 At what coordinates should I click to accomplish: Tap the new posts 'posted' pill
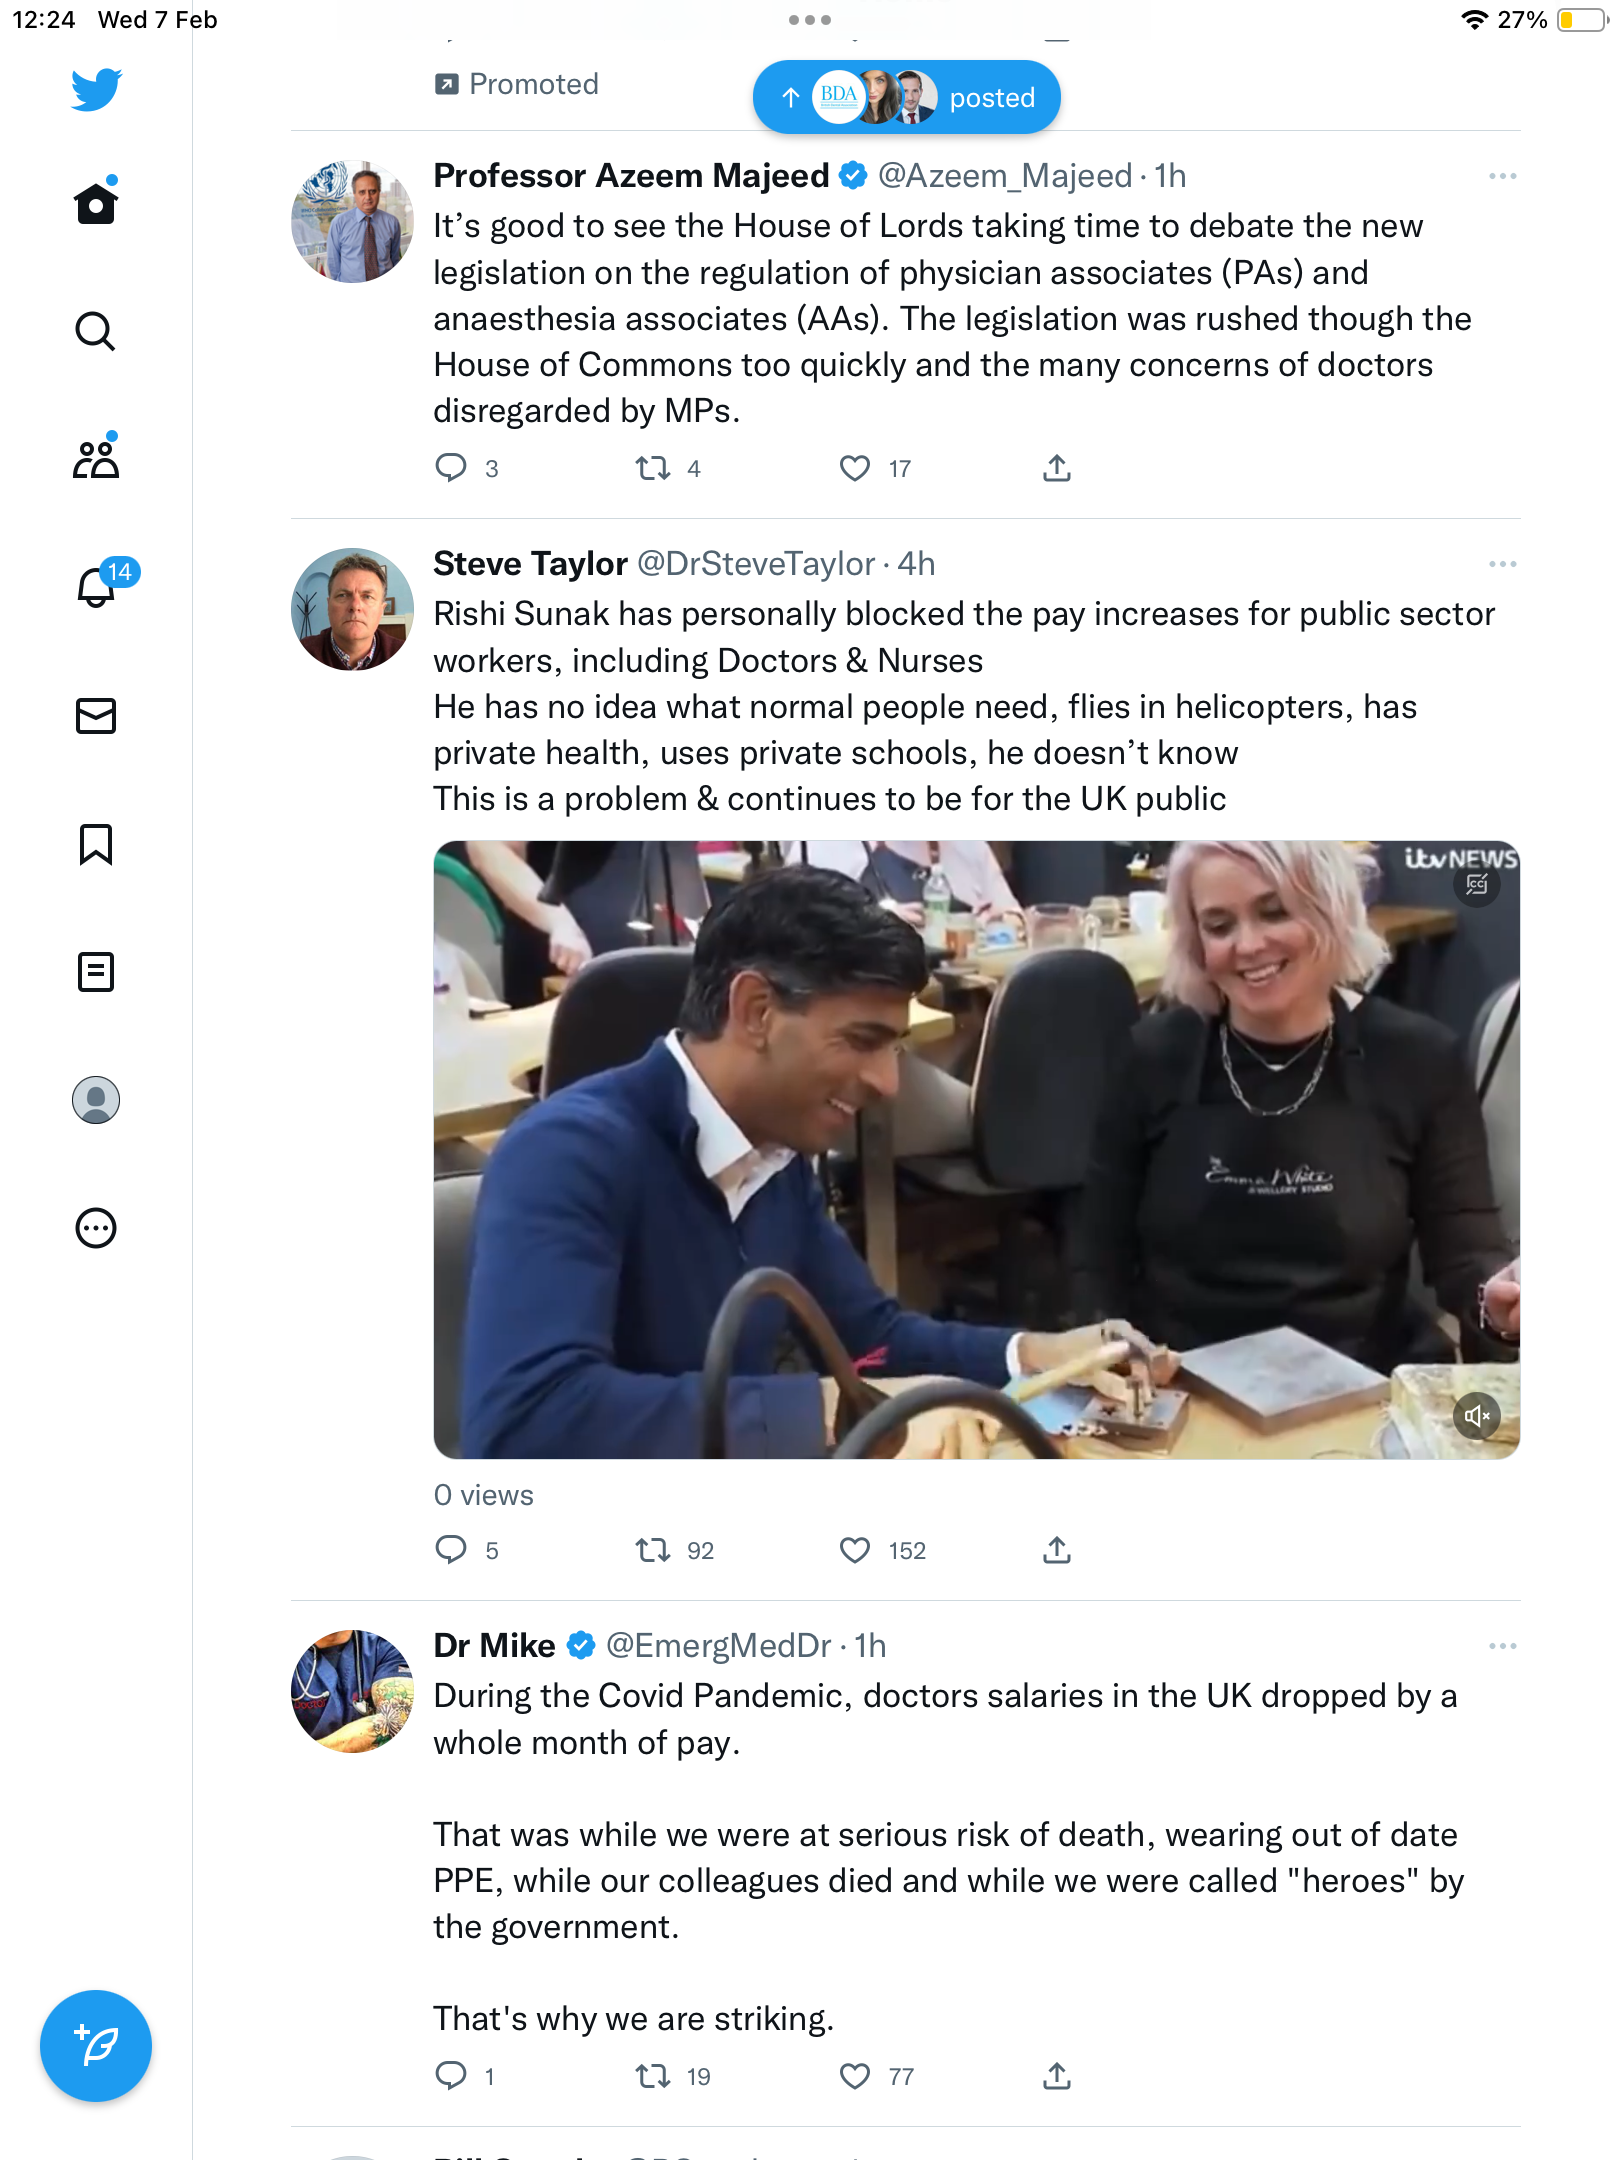pyautogui.click(x=906, y=97)
